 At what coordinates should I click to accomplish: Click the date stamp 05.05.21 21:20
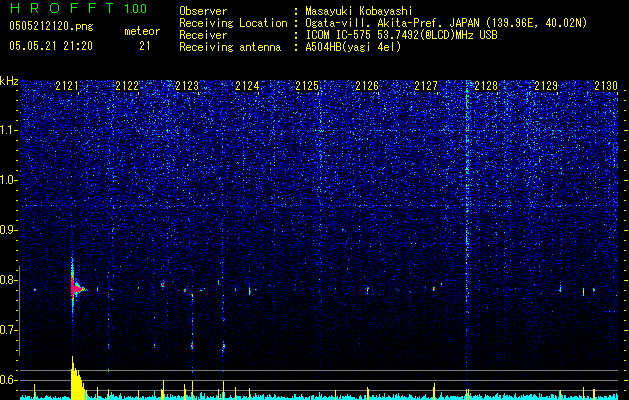pos(51,46)
